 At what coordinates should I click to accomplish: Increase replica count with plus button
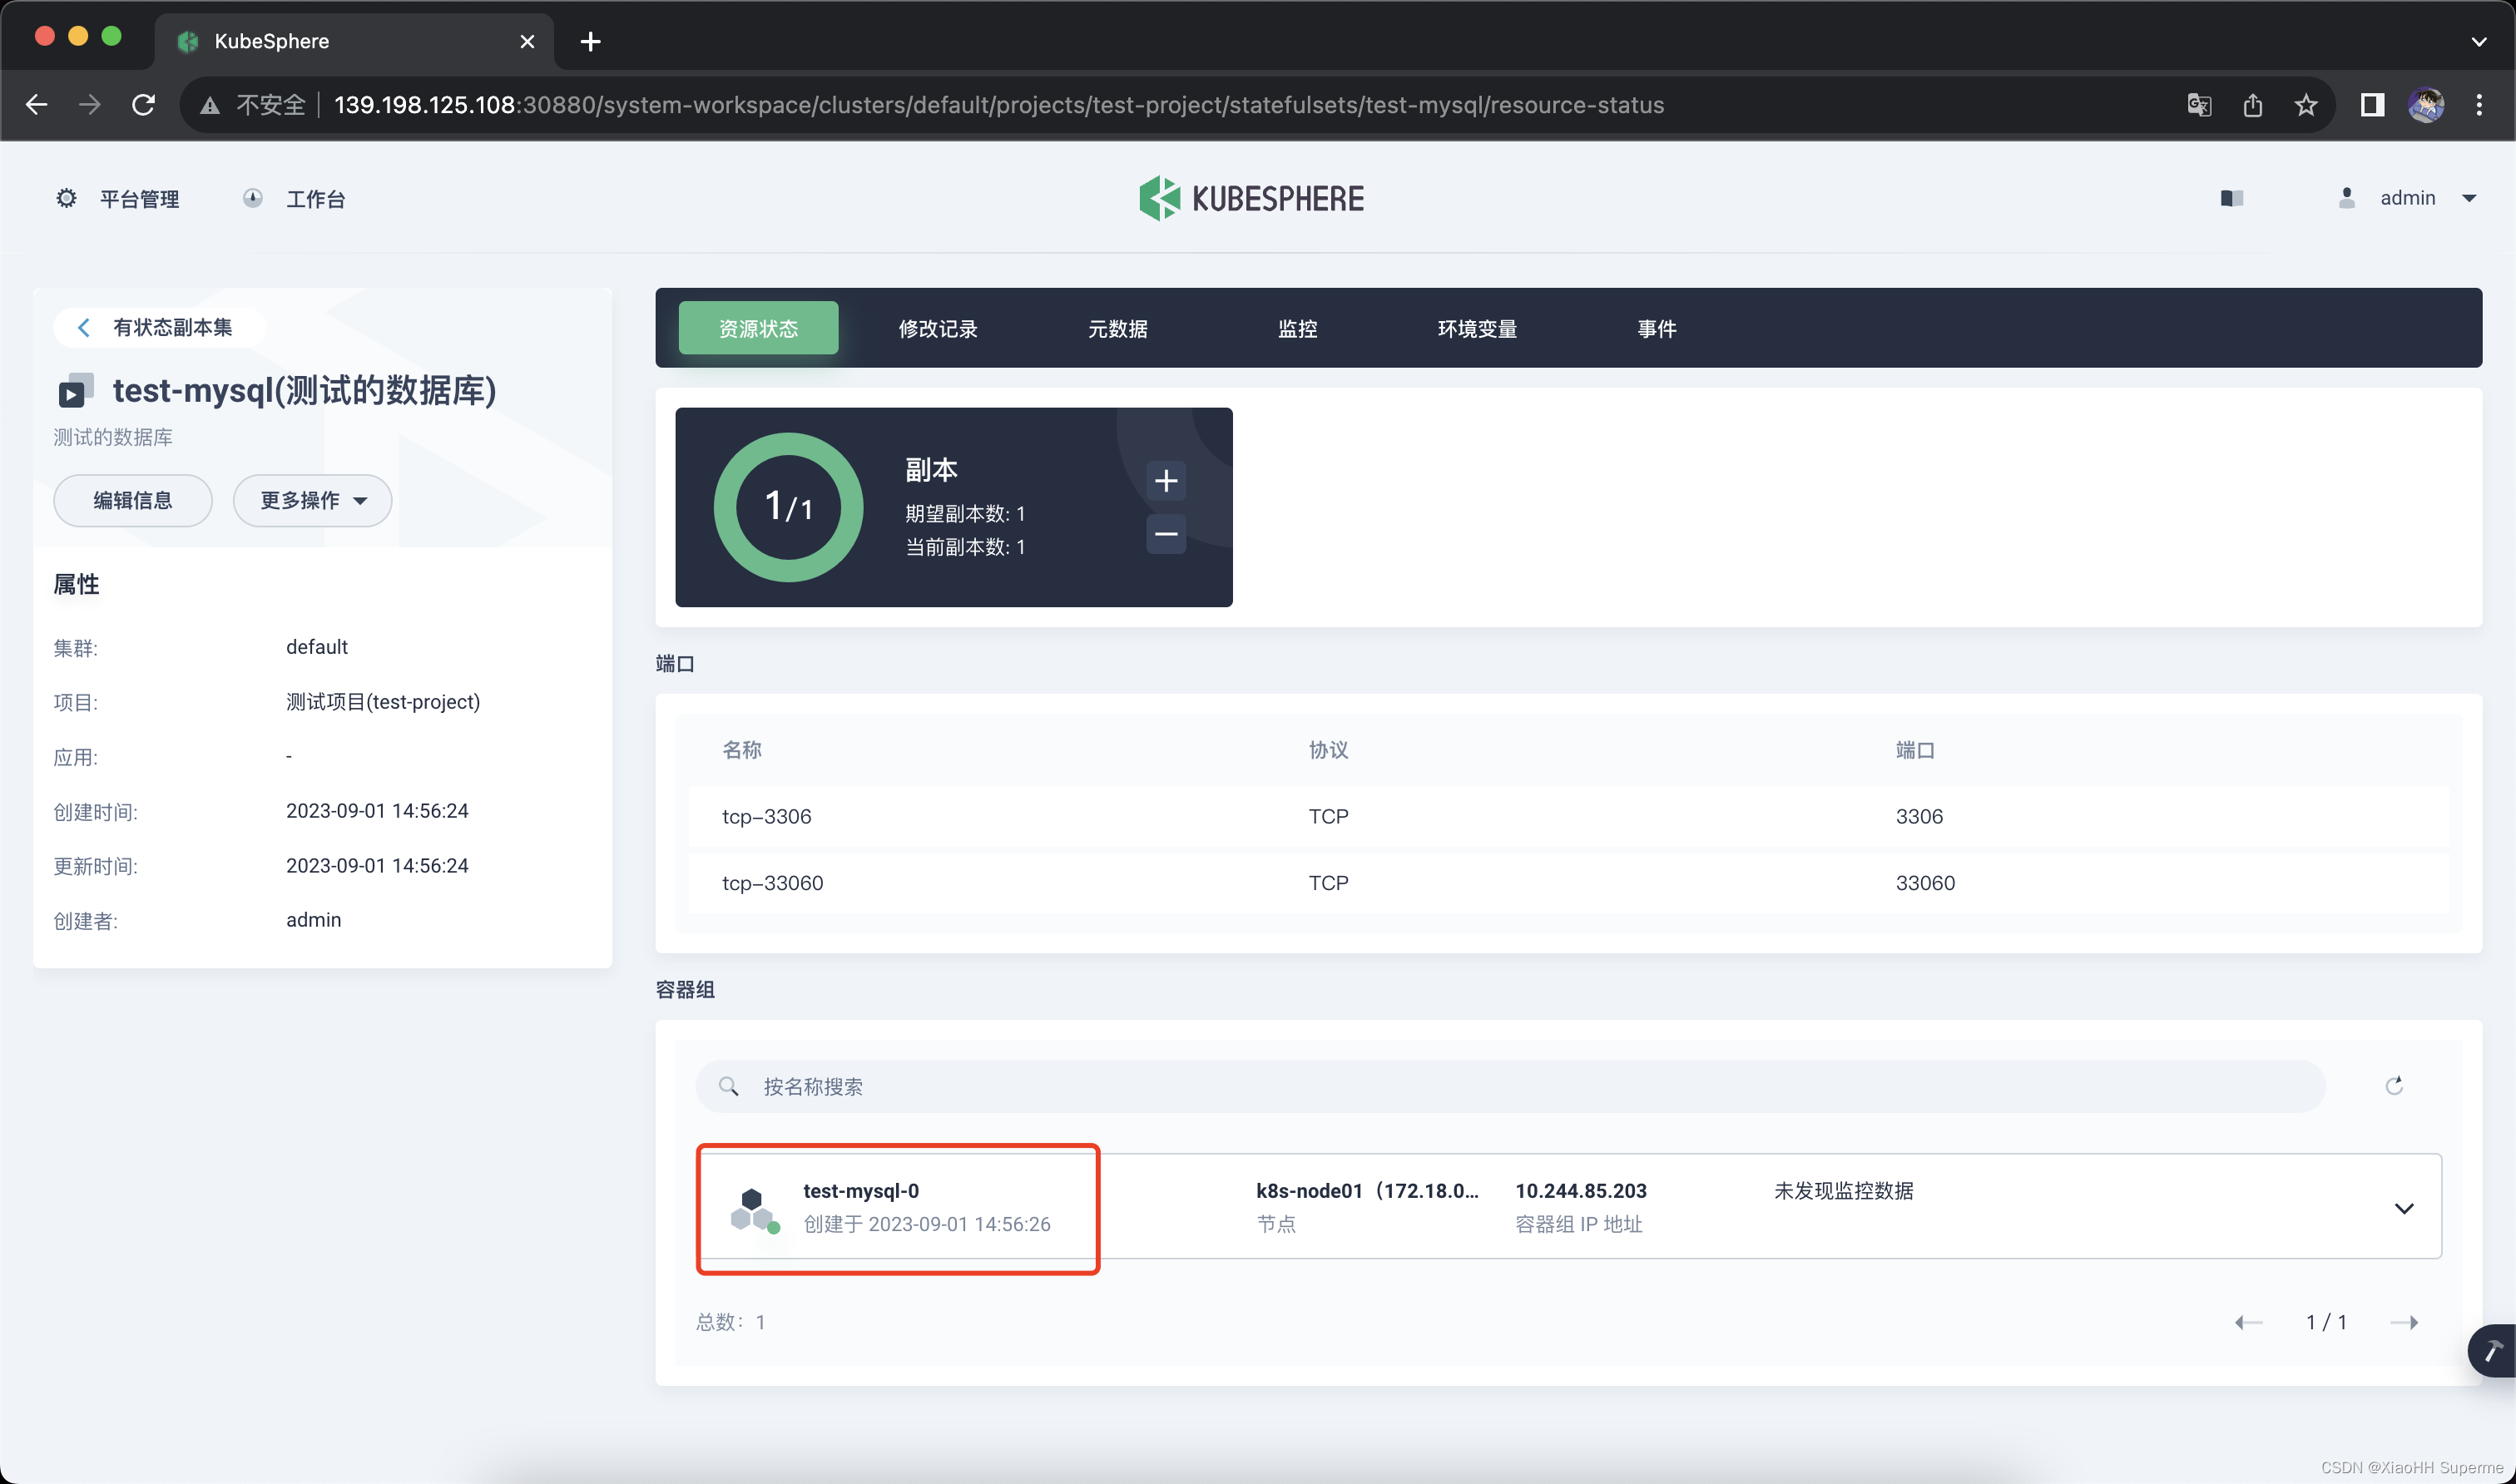(x=1166, y=481)
